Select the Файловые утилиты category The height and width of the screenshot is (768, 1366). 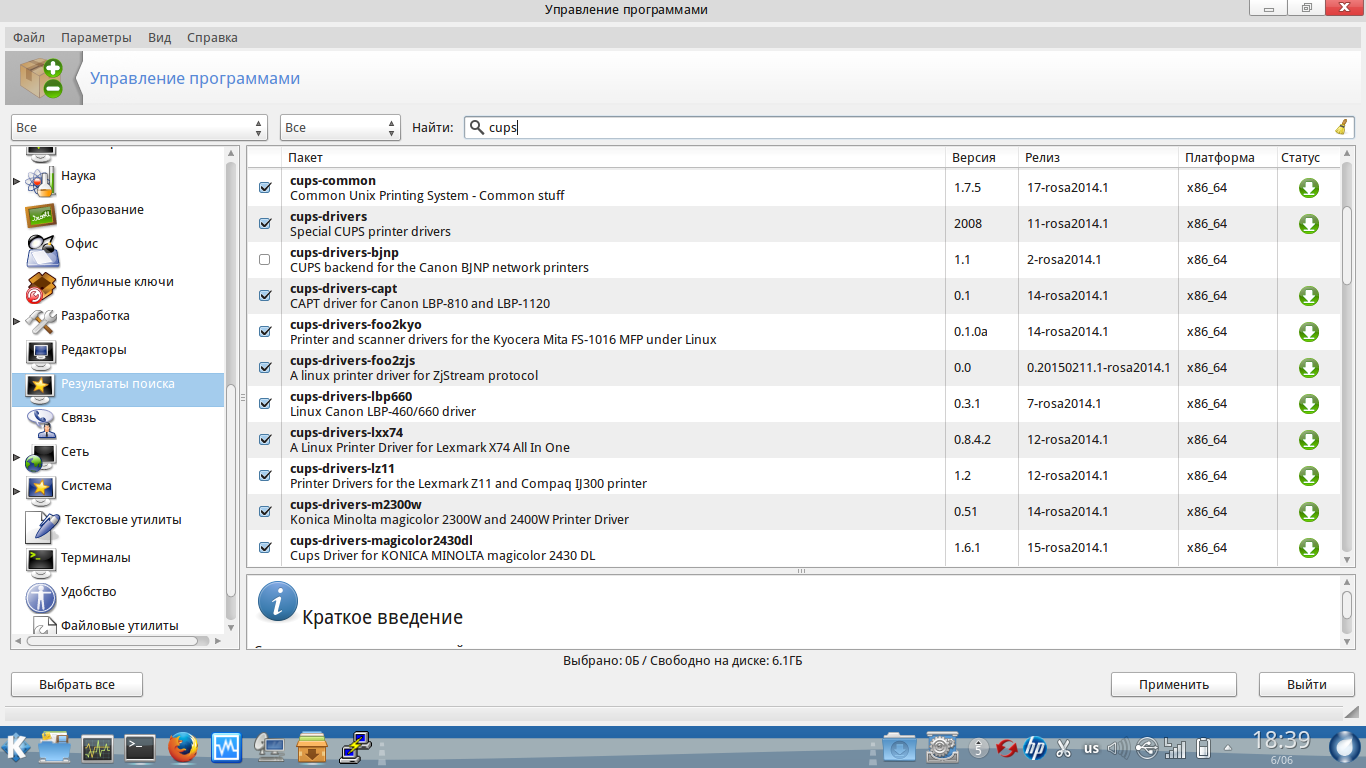(x=119, y=626)
